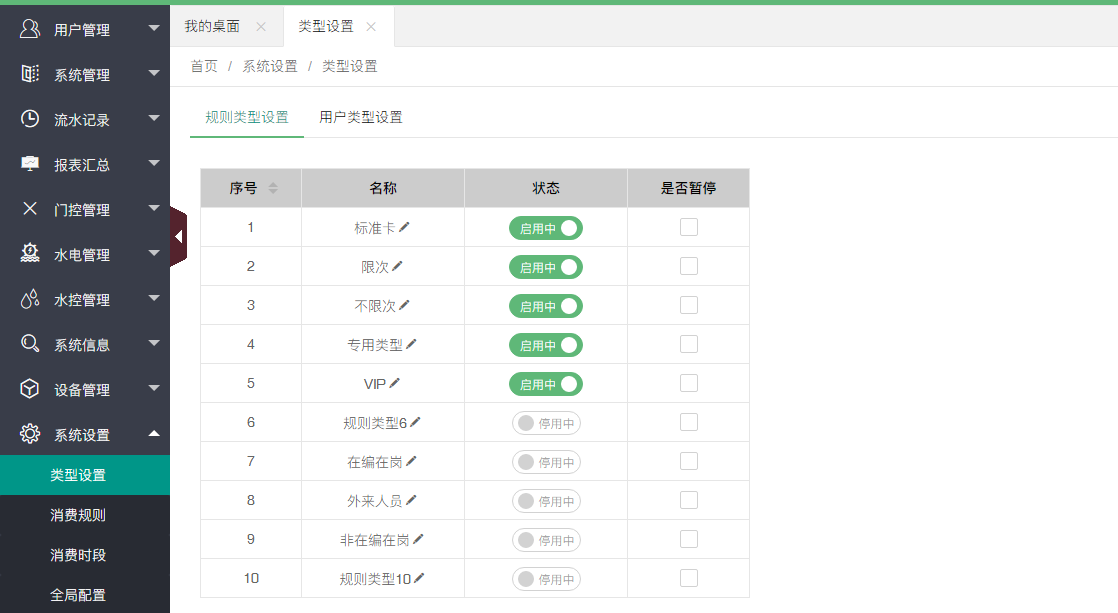
Task: Click the 首页 breadcrumb link
Action: [204, 66]
